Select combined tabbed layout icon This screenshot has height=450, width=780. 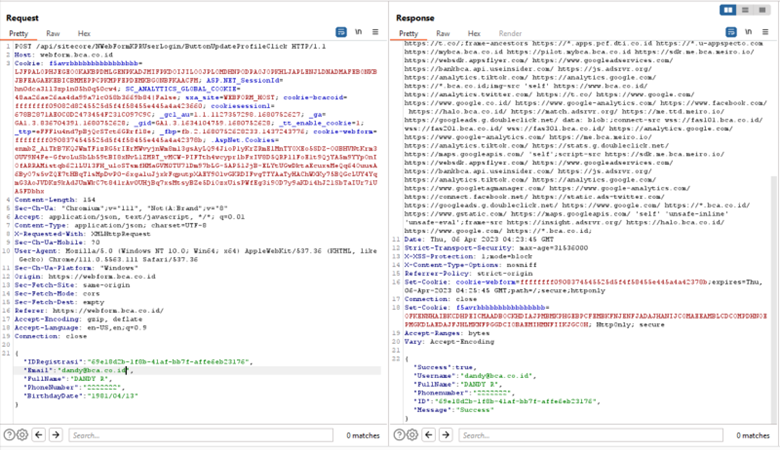pos(763,9)
